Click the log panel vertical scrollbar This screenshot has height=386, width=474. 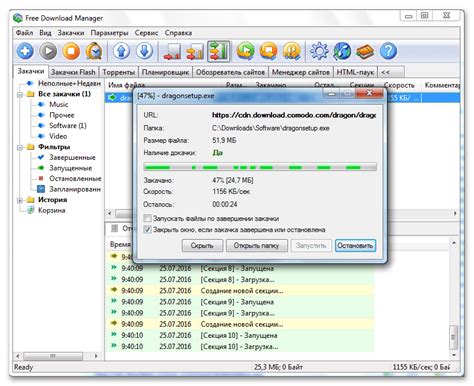[x=454, y=298]
